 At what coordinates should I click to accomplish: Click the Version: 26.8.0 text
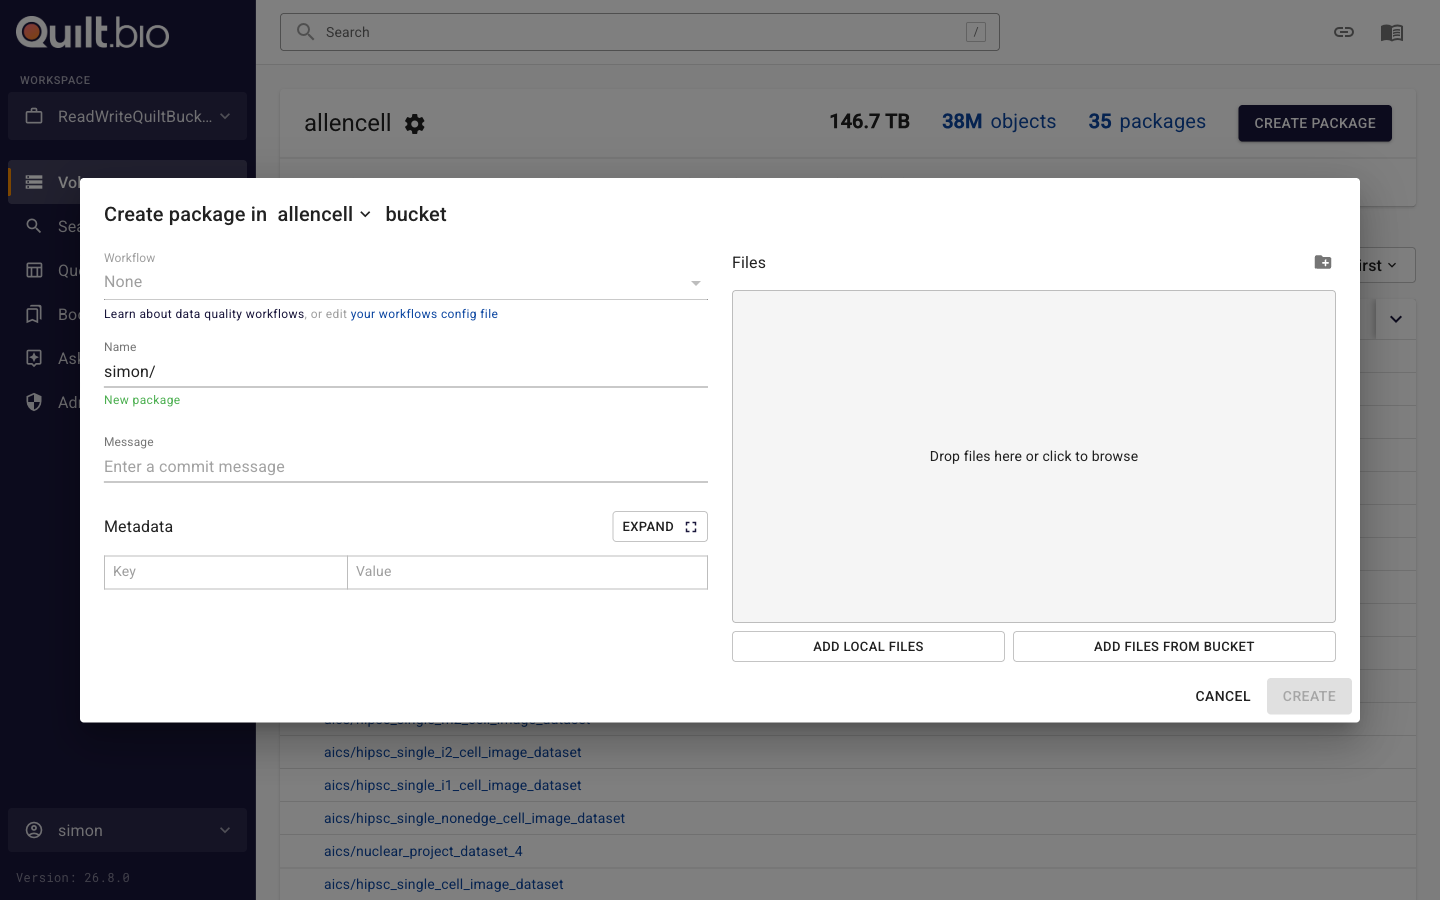pos(73,878)
